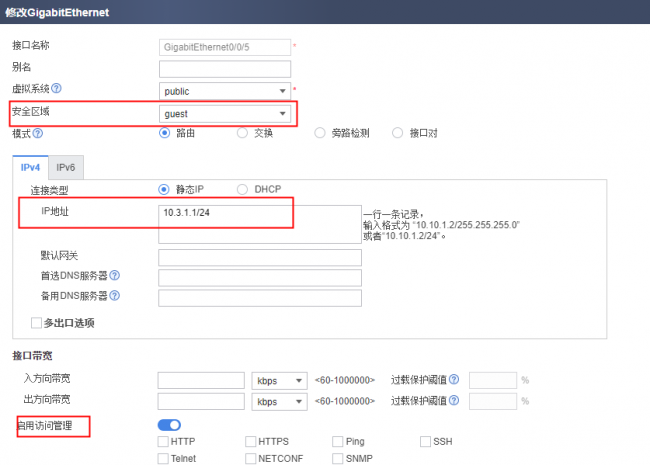This screenshot has width=650, height=465.
Task: Enable the NETCONF access checkbox
Action: click(250, 458)
